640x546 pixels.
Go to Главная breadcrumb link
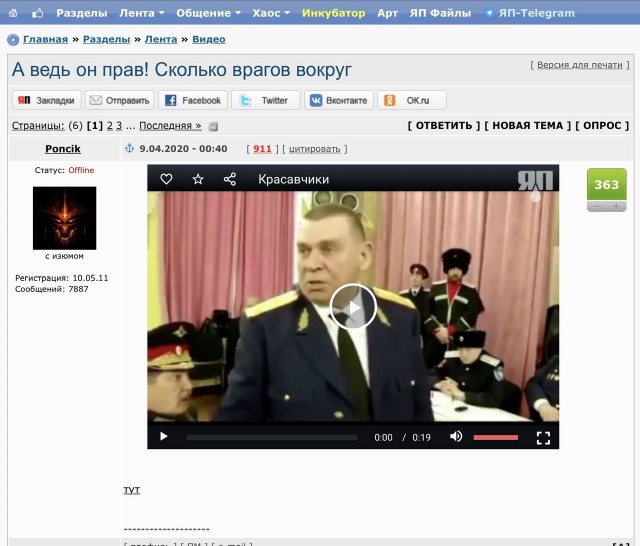pyautogui.click(x=45, y=39)
